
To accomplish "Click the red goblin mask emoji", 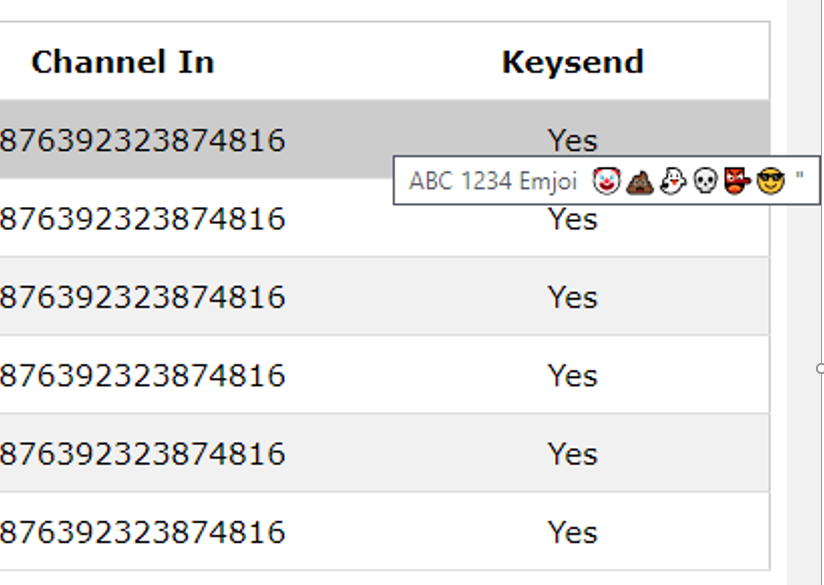I will [738, 181].
